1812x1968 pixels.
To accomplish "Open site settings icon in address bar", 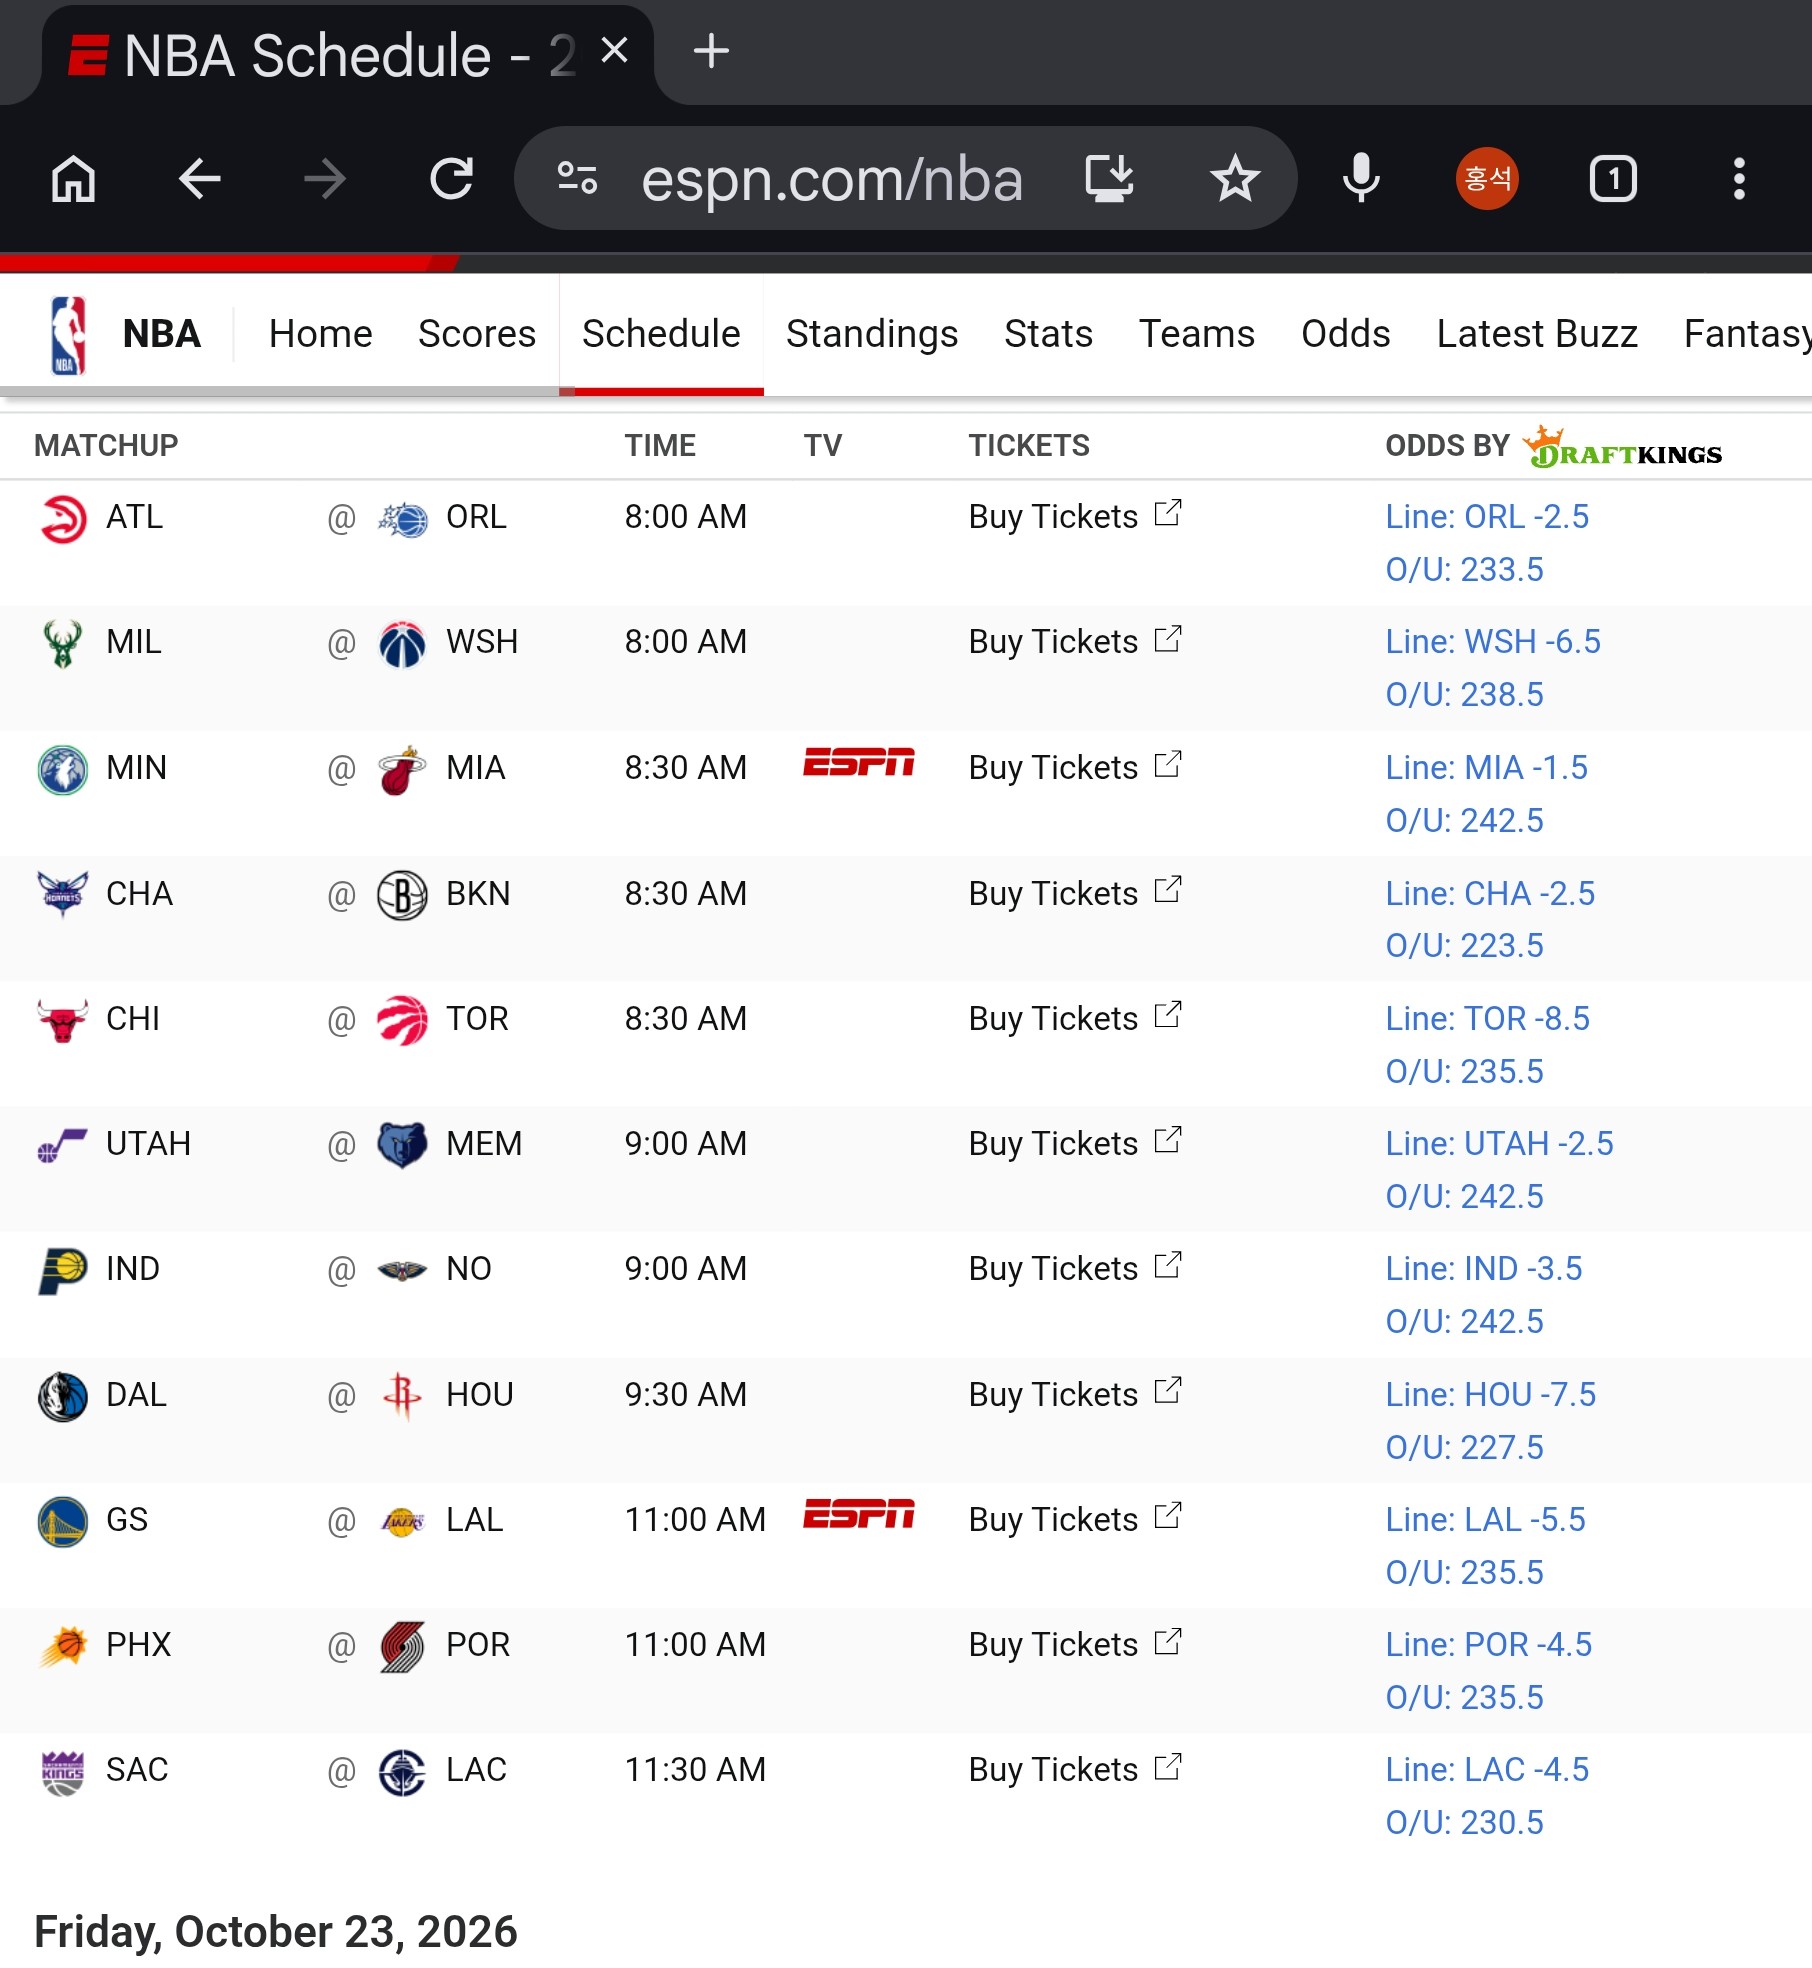I will coord(577,179).
